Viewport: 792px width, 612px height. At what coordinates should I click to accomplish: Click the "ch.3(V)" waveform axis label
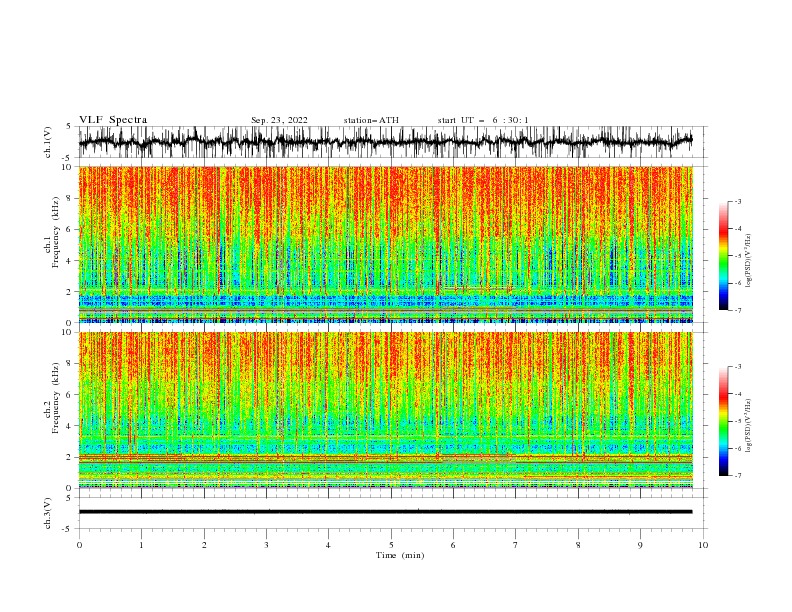48,513
